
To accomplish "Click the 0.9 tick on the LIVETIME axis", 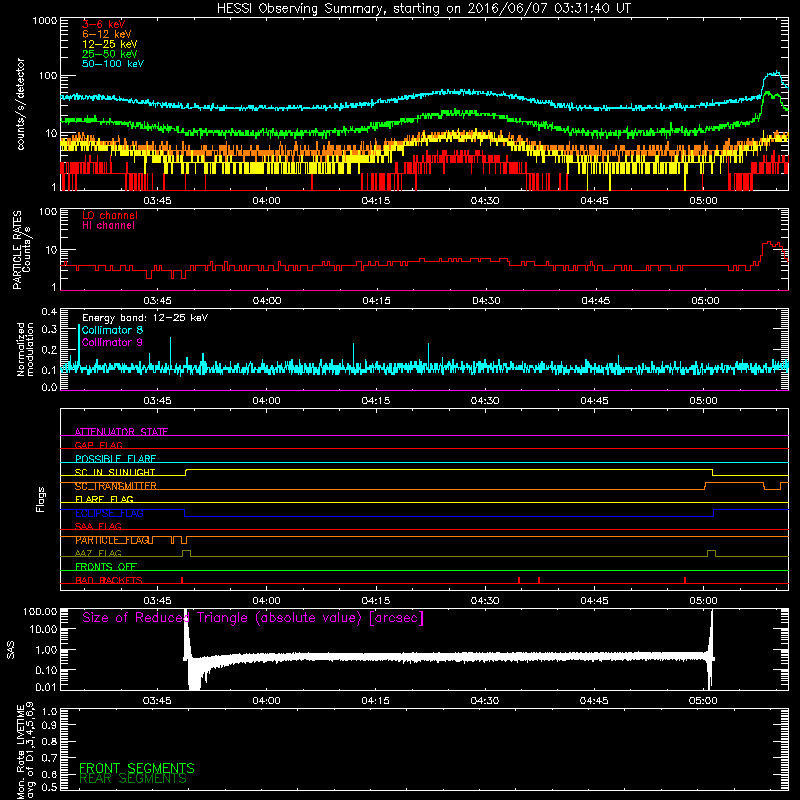I will [49, 725].
